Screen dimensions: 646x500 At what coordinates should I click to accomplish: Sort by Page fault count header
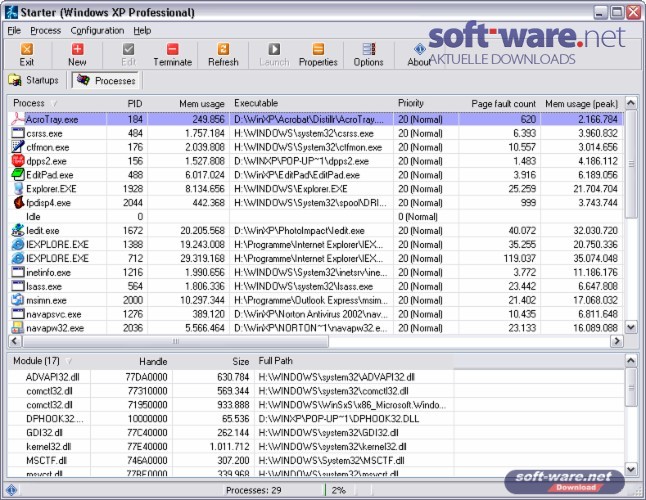tap(500, 103)
